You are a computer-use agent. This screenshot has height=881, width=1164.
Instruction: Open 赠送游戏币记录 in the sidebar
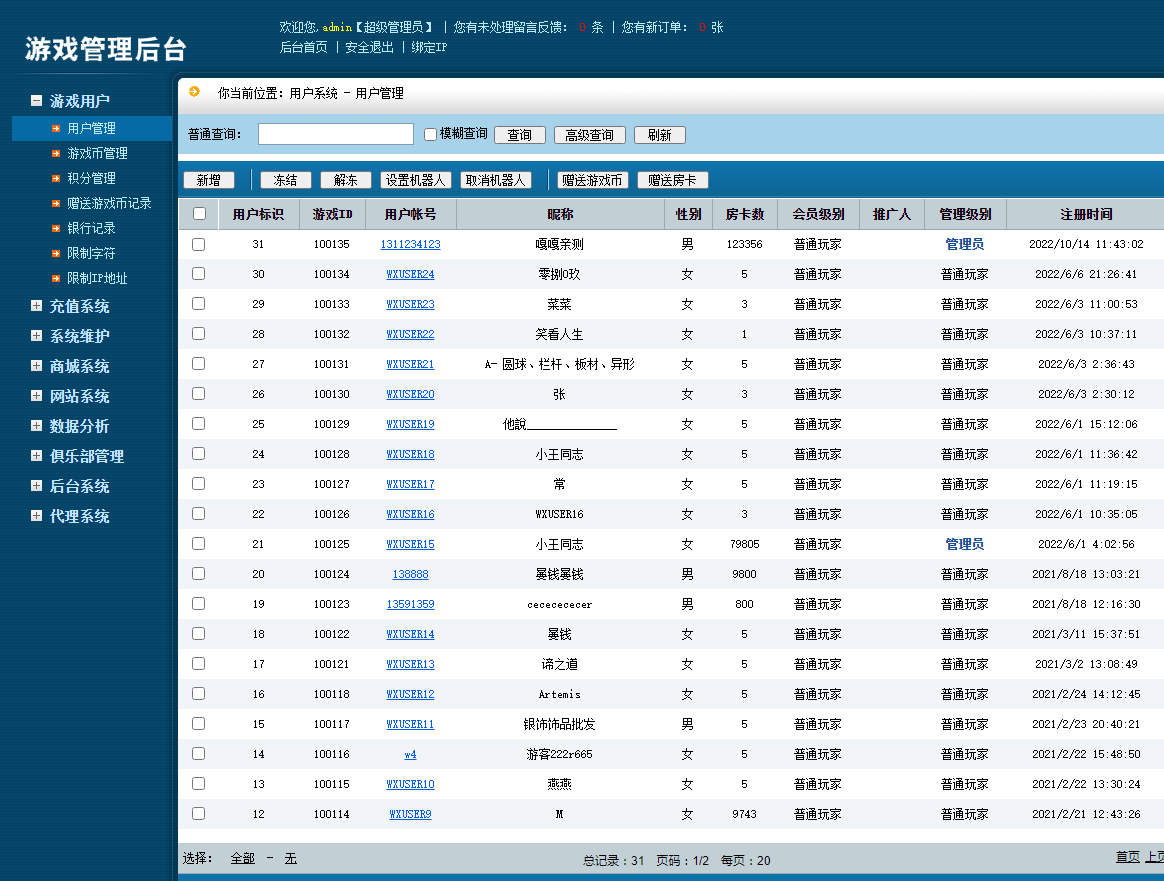click(109, 203)
